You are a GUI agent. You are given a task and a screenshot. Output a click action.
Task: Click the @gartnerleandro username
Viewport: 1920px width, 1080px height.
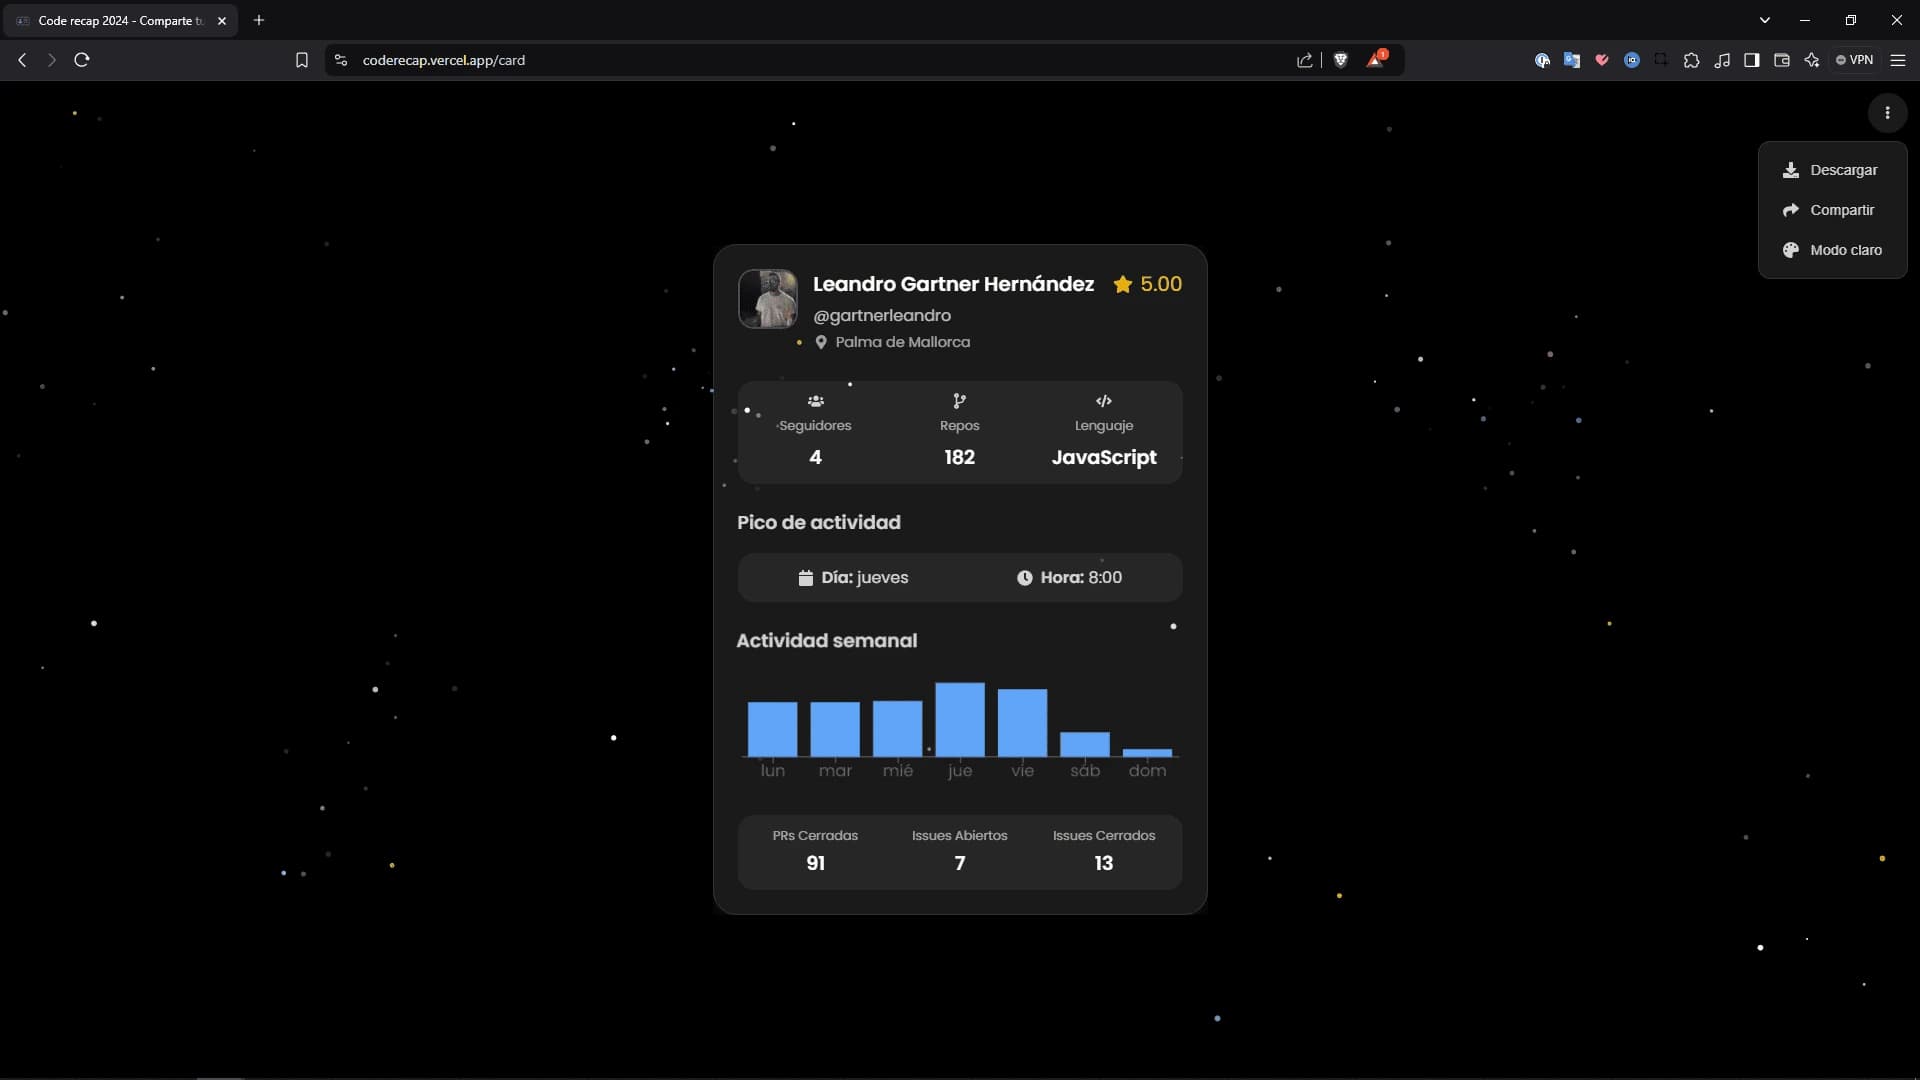coord(882,315)
